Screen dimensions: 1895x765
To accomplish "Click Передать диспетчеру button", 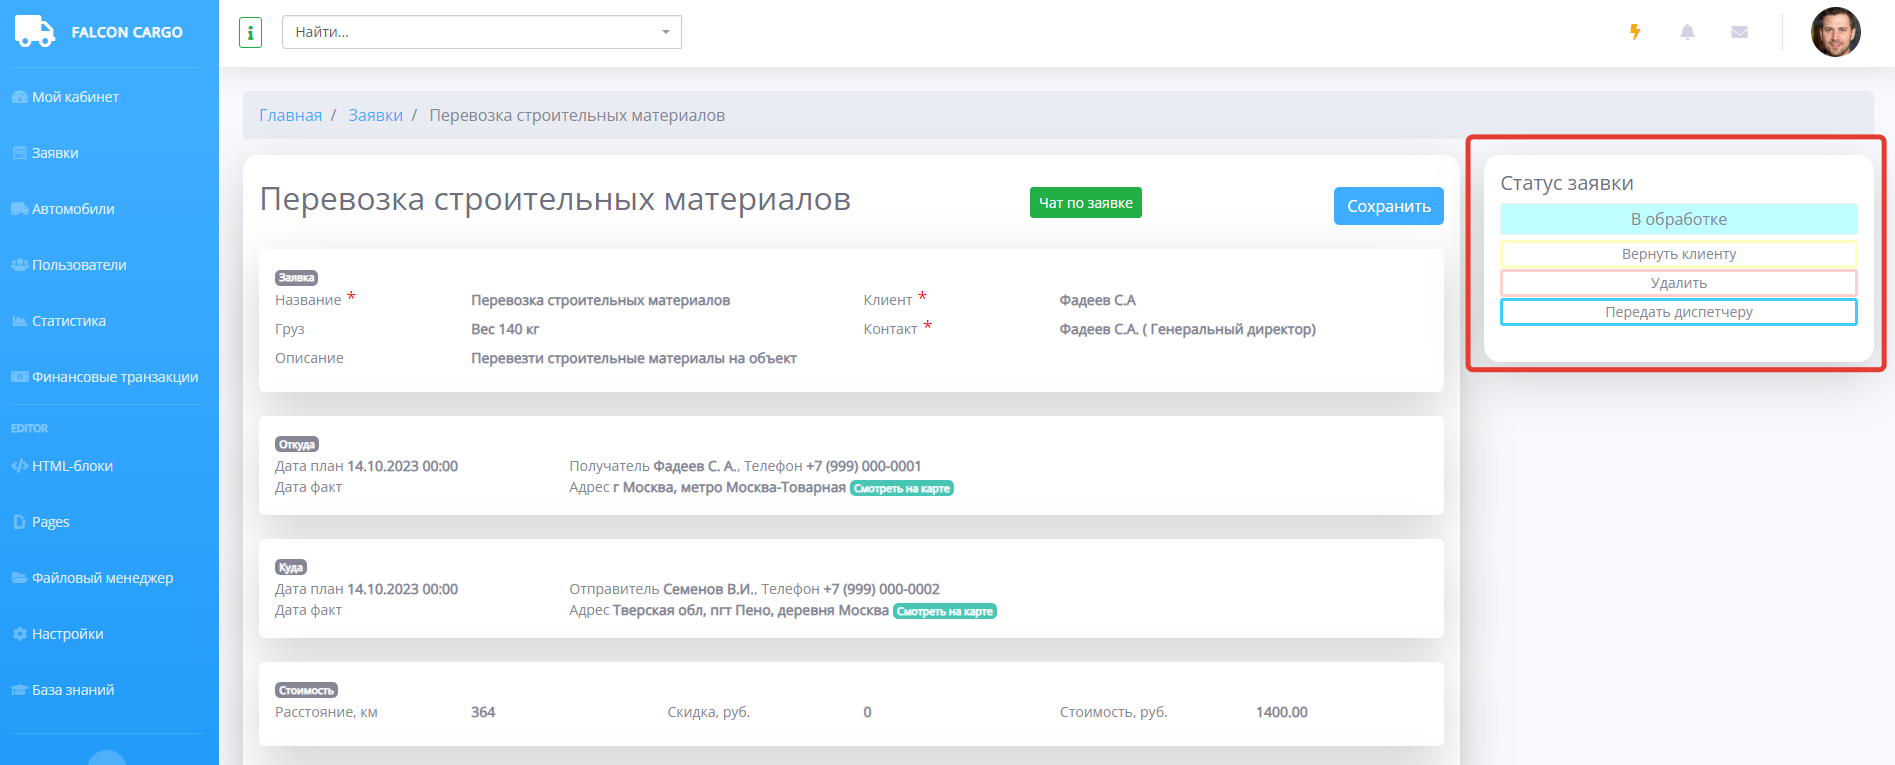I will click(1678, 312).
